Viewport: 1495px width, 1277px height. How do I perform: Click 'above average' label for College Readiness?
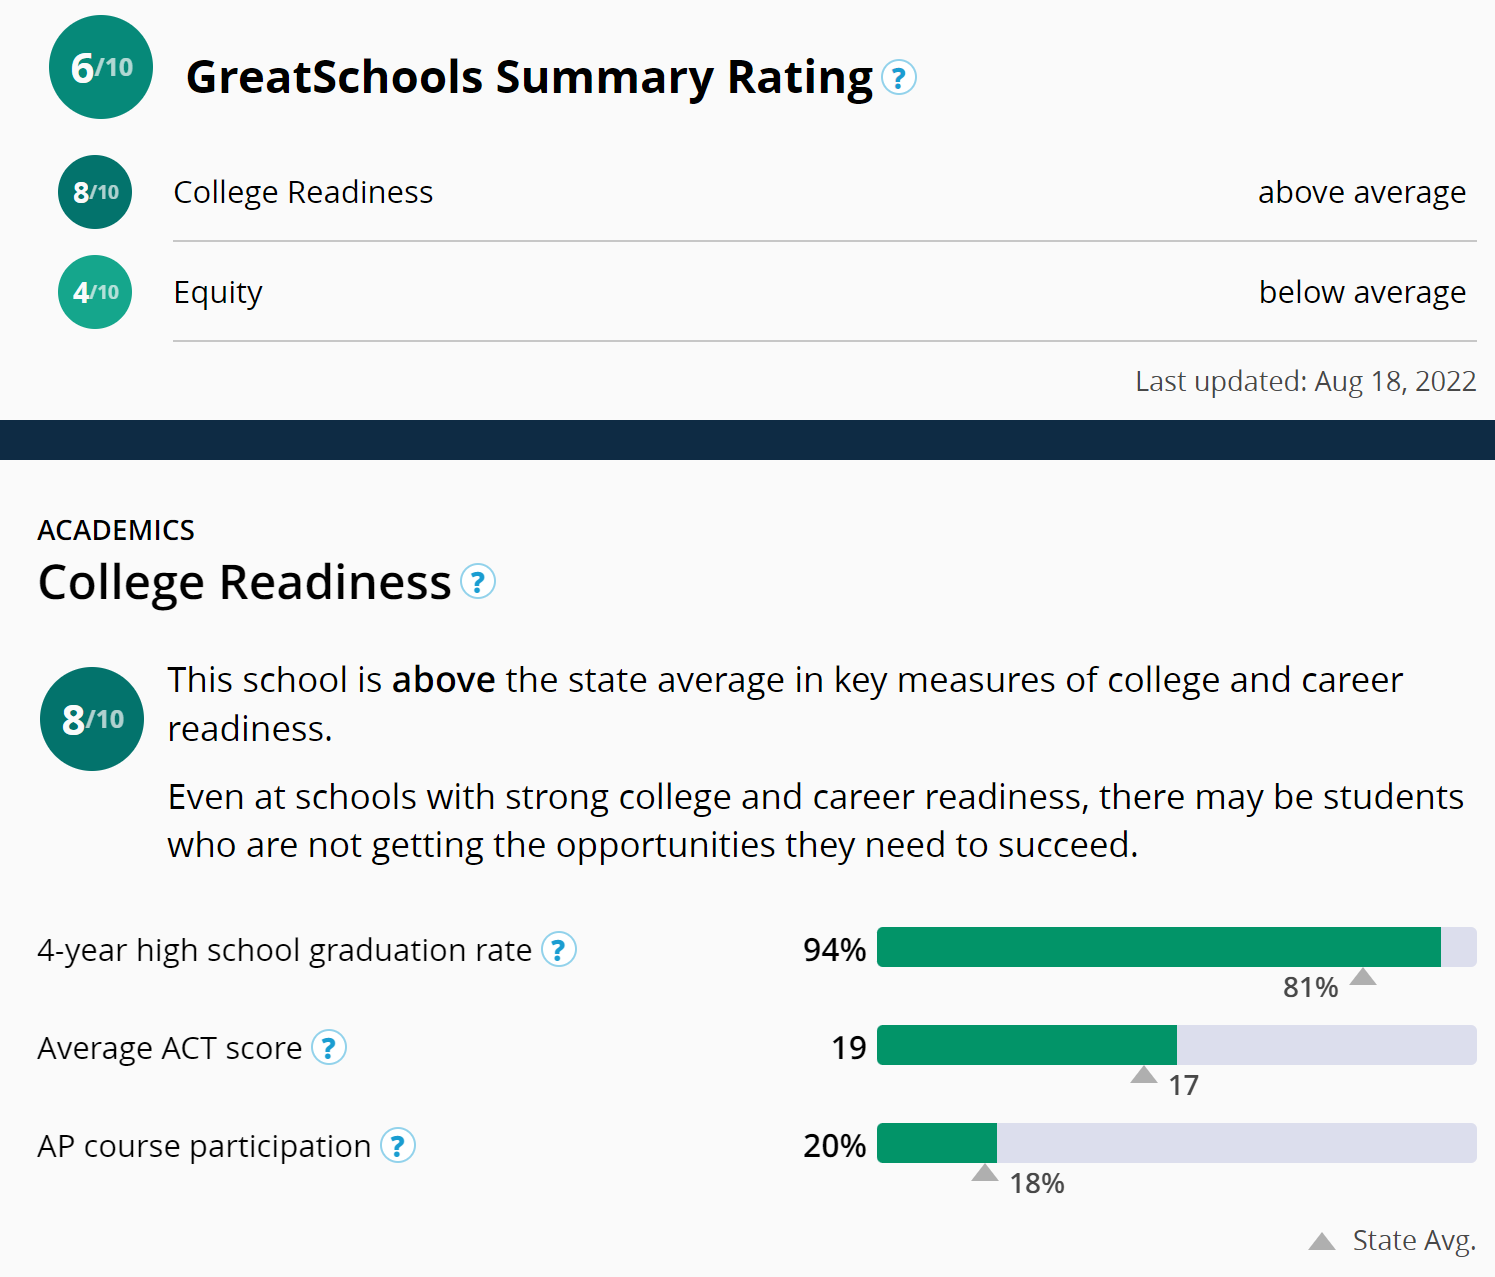(1361, 192)
